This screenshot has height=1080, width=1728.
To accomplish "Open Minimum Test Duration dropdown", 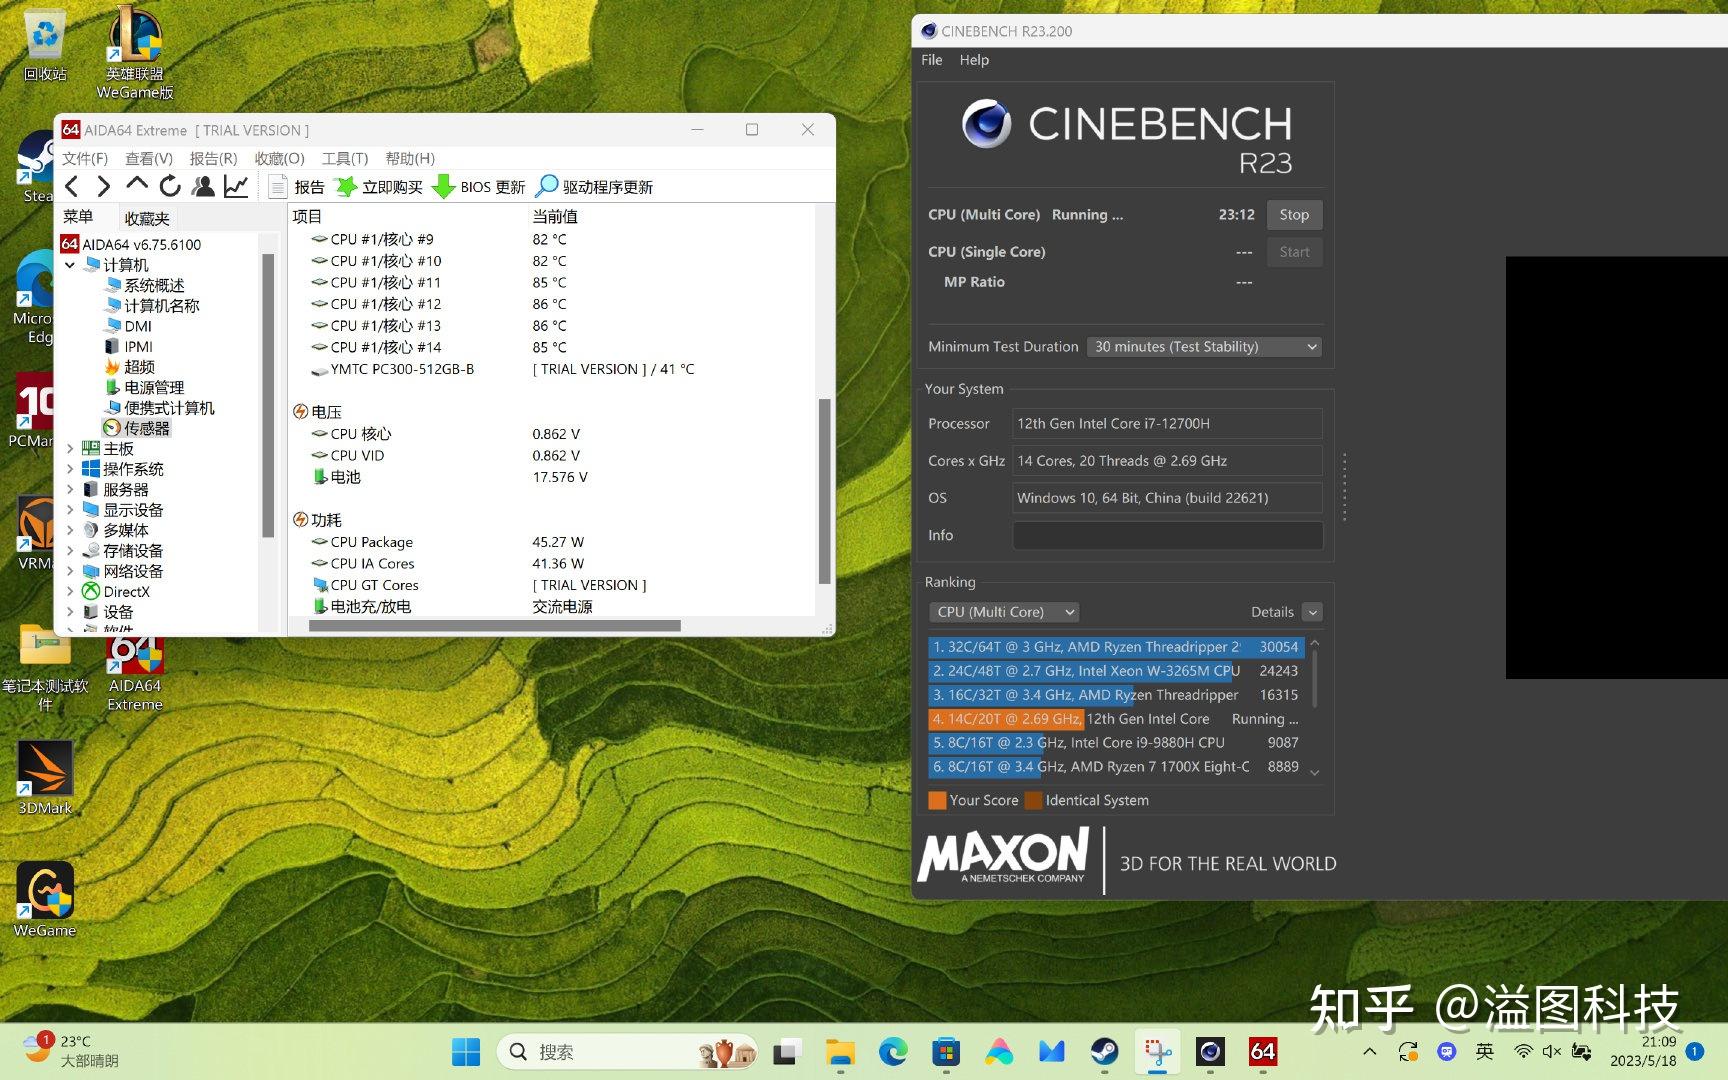I will tap(1204, 347).
